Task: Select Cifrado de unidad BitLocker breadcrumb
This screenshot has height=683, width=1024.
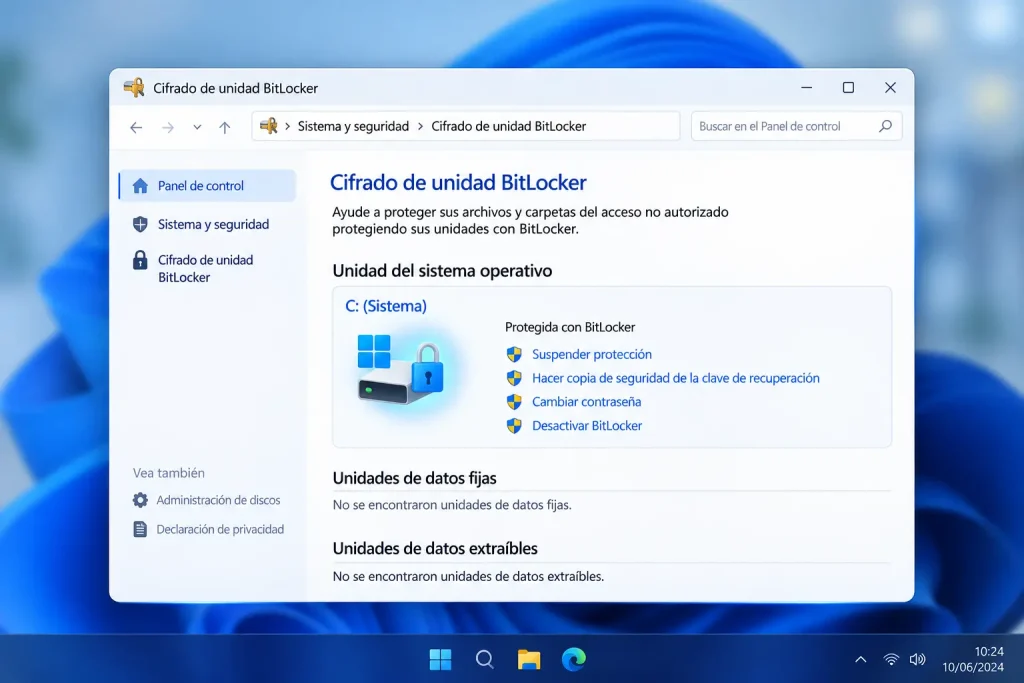Action: pyautogui.click(x=509, y=126)
